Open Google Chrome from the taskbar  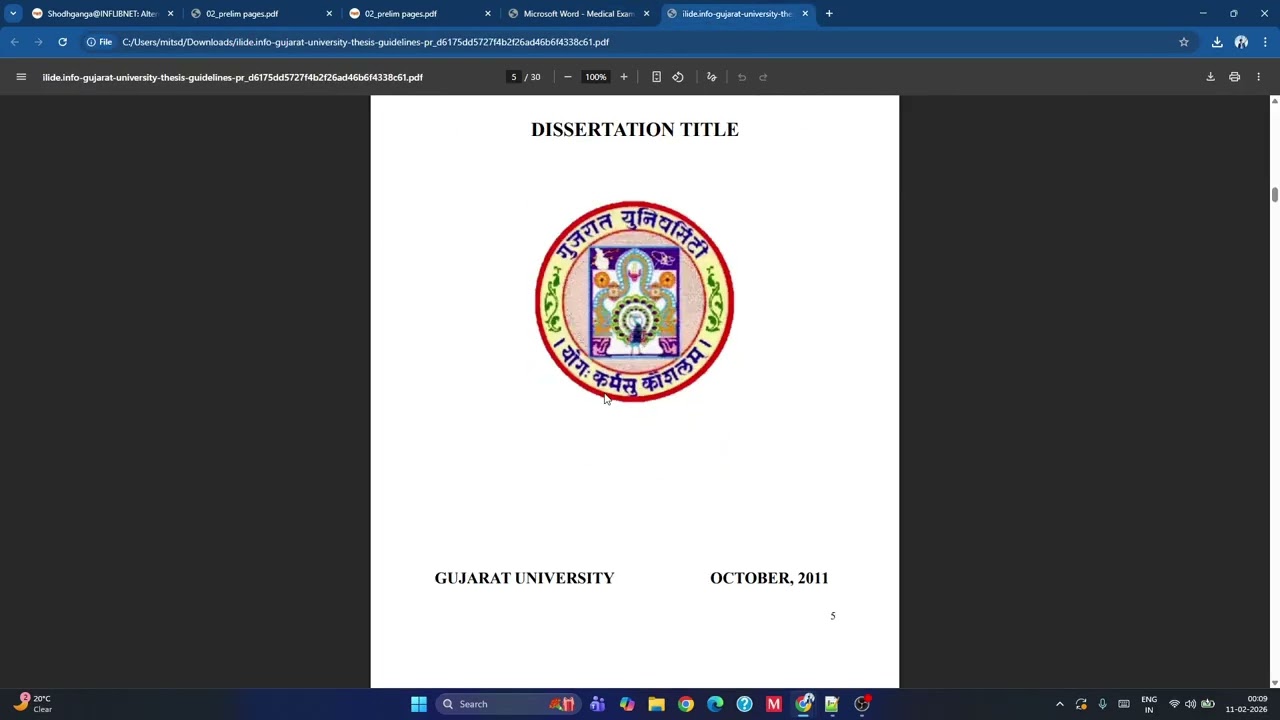[x=686, y=704]
